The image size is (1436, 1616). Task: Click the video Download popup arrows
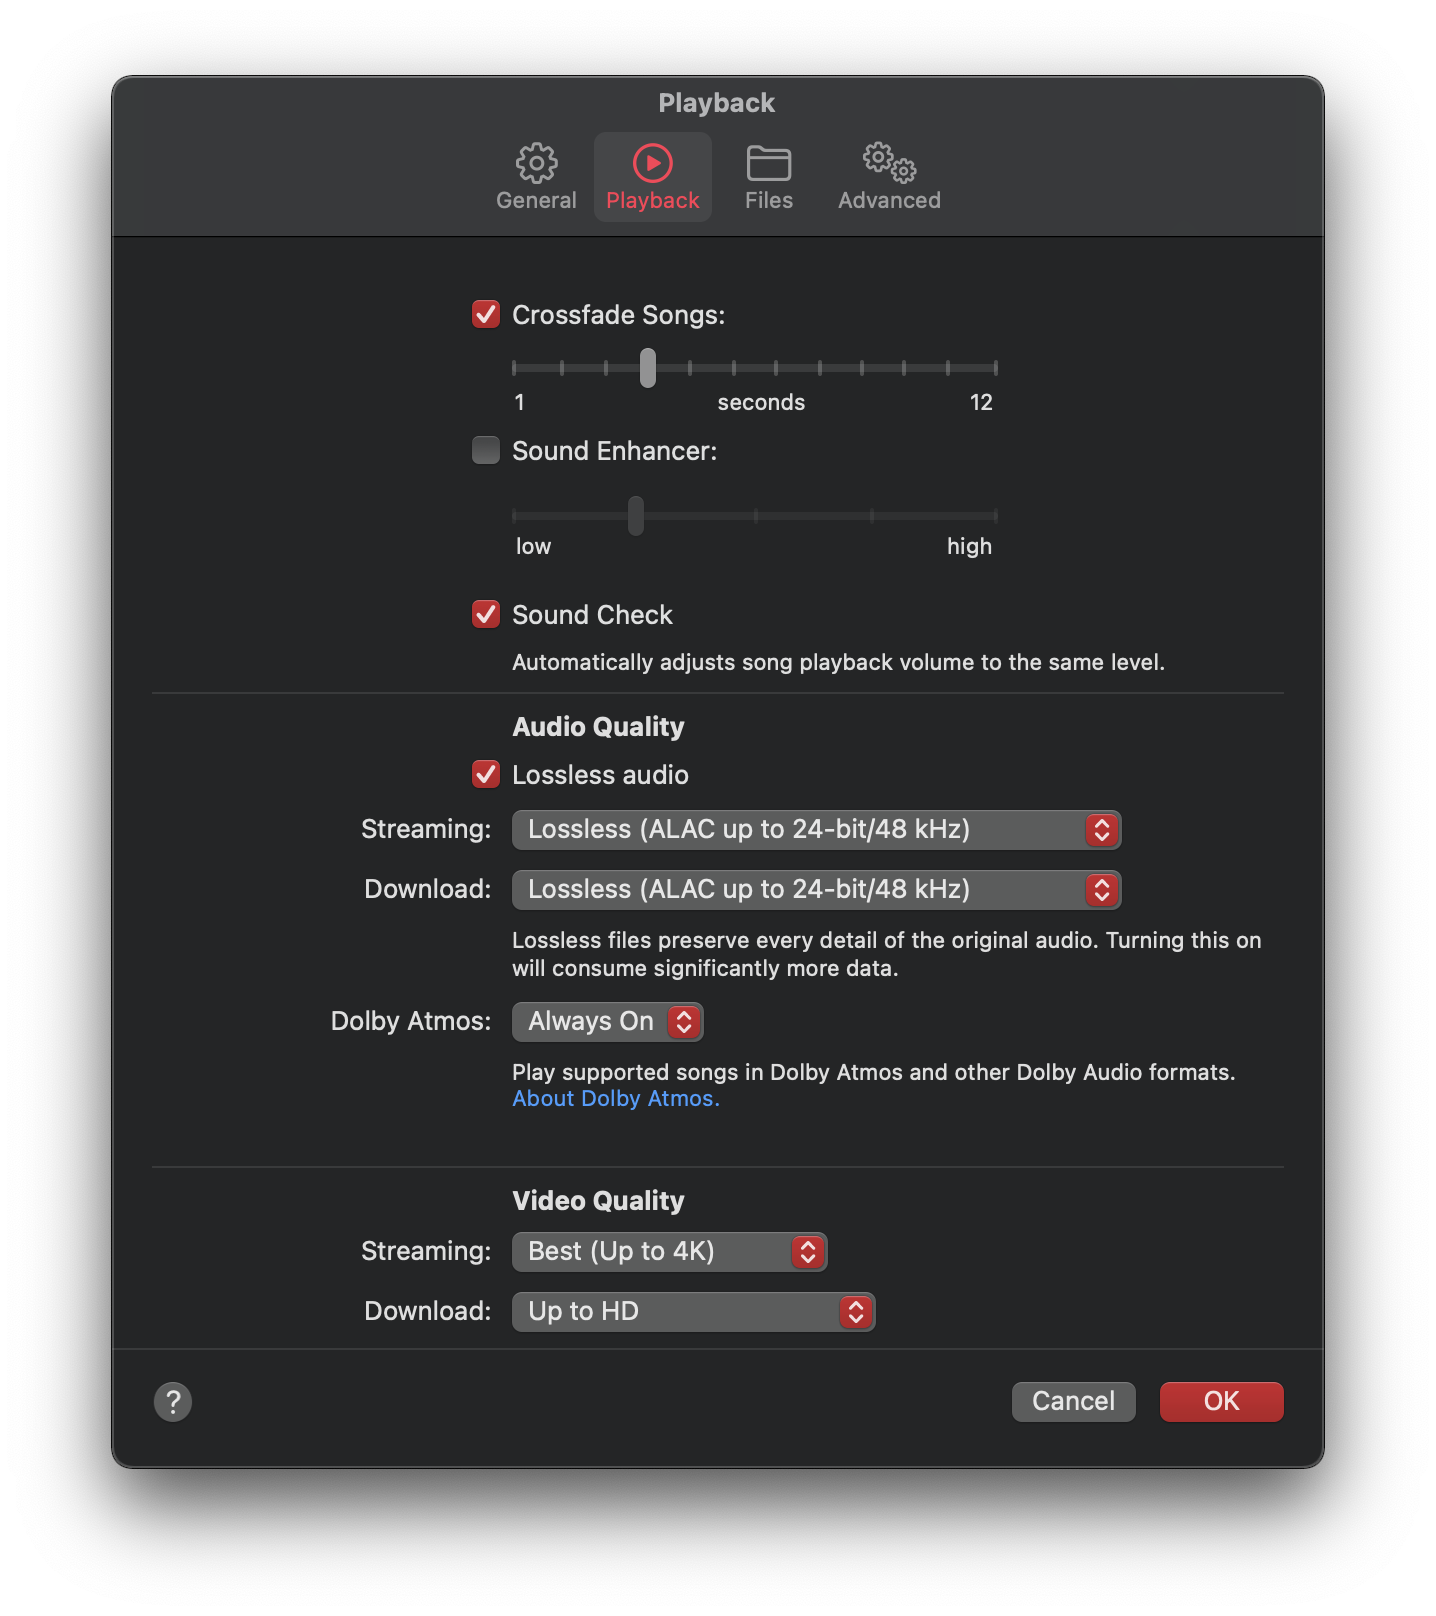pos(856,1312)
